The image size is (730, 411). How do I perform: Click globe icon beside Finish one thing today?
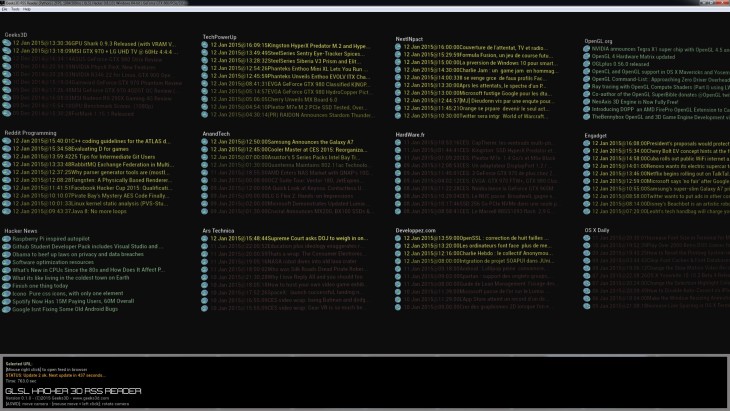pyautogui.click(x=7, y=286)
